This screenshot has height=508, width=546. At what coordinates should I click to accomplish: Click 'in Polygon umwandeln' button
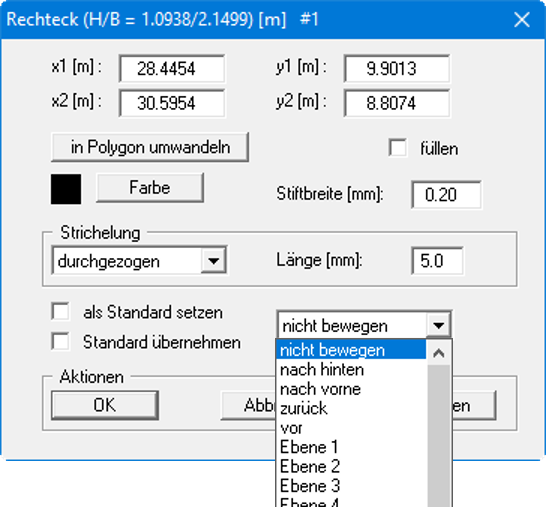pyautogui.click(x=150, y=147)
